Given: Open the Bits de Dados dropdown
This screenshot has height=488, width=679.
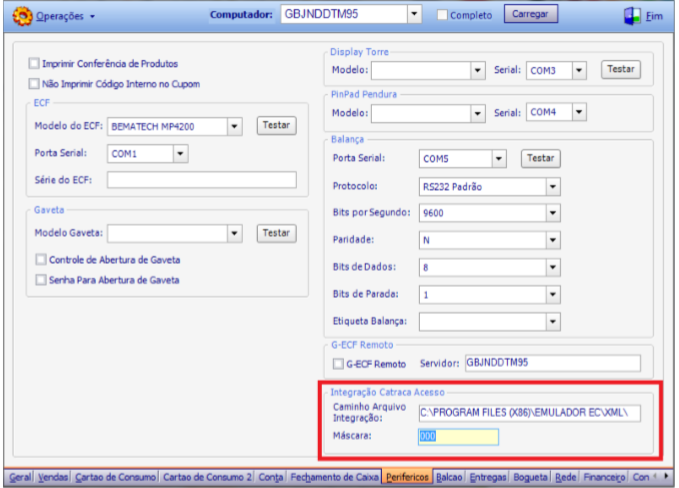Looking at the screenshot, I should (553, 268).
